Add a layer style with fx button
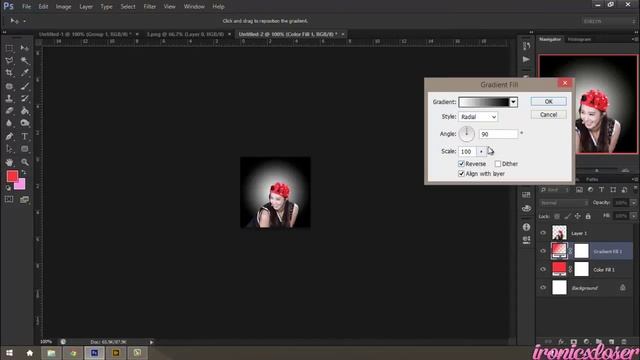Image resolution: width=640 pixels, height=360 pixels. click(561, 342)
